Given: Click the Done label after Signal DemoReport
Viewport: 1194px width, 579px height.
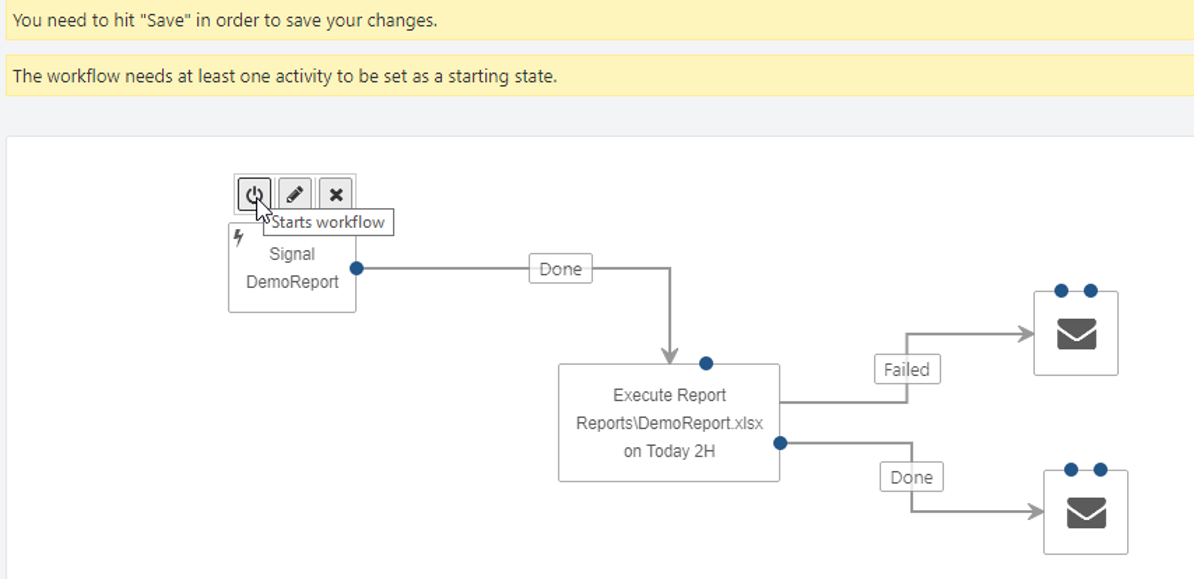Looking at the screenshot, I should [560, 269].
